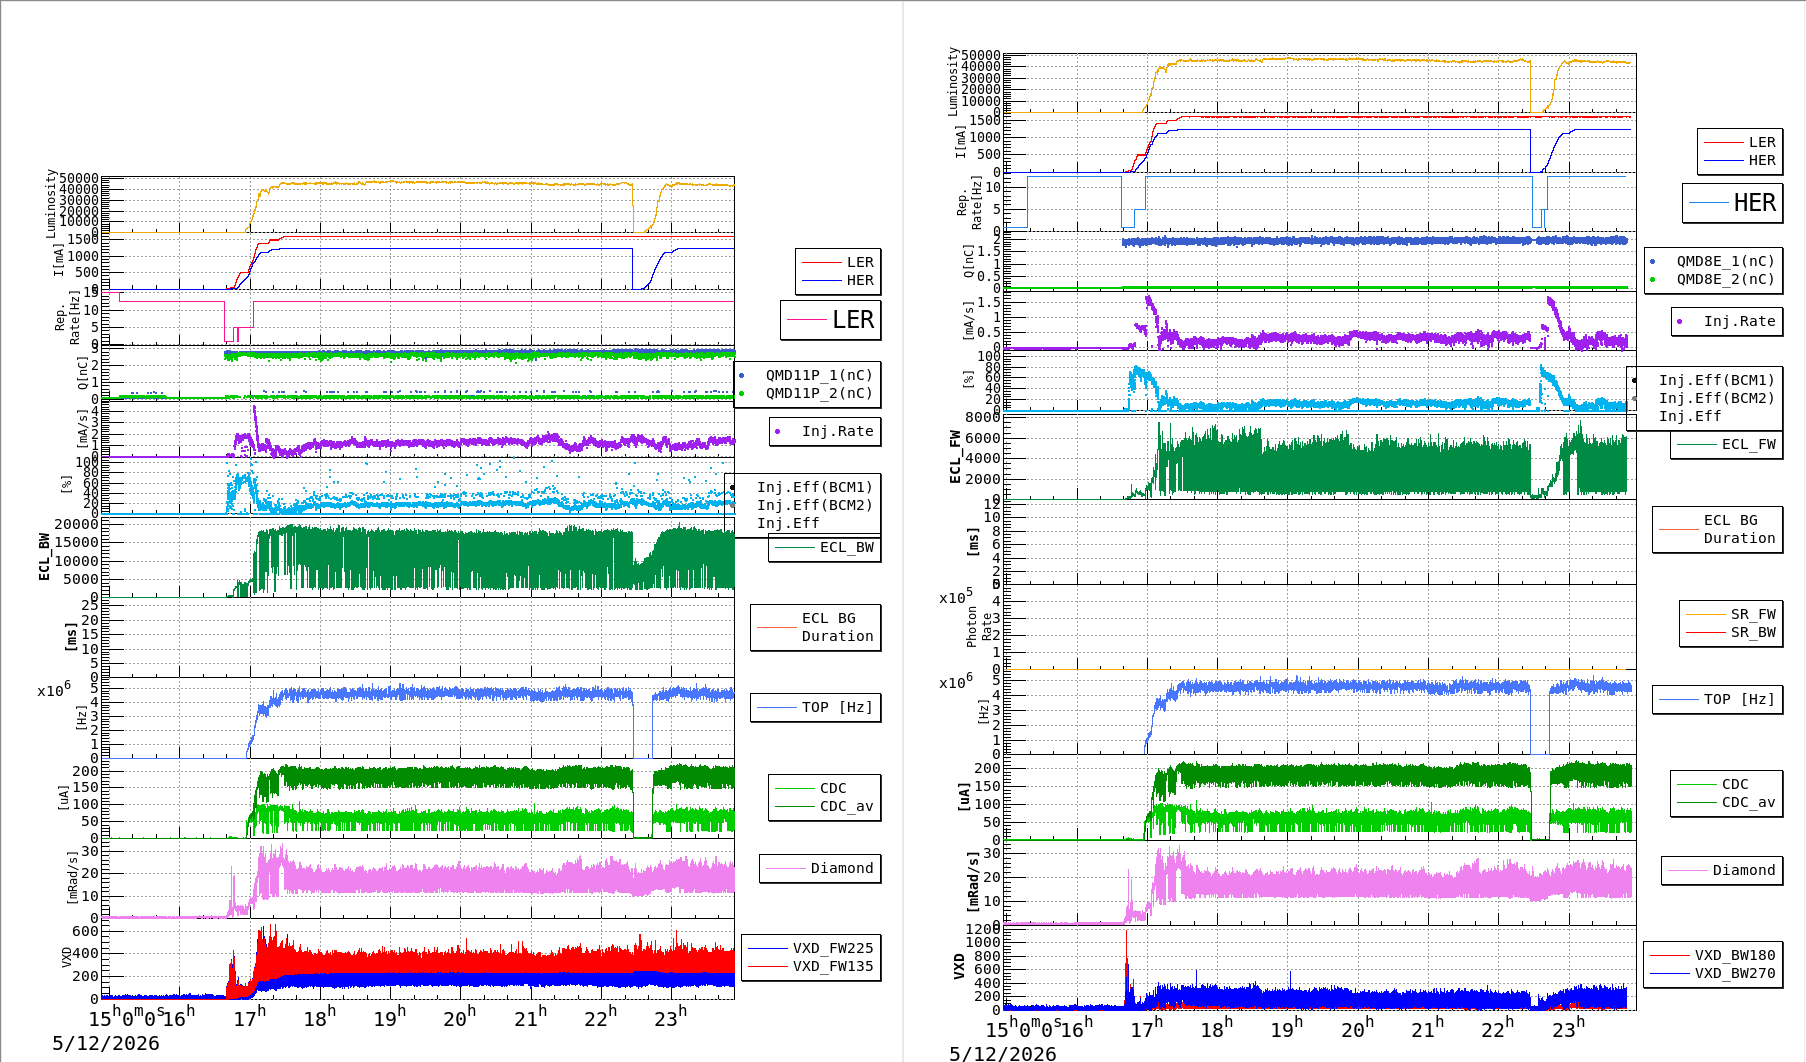Select the large LER legend box
This screenshot has width=1806, height=1062.
(831, 320)
